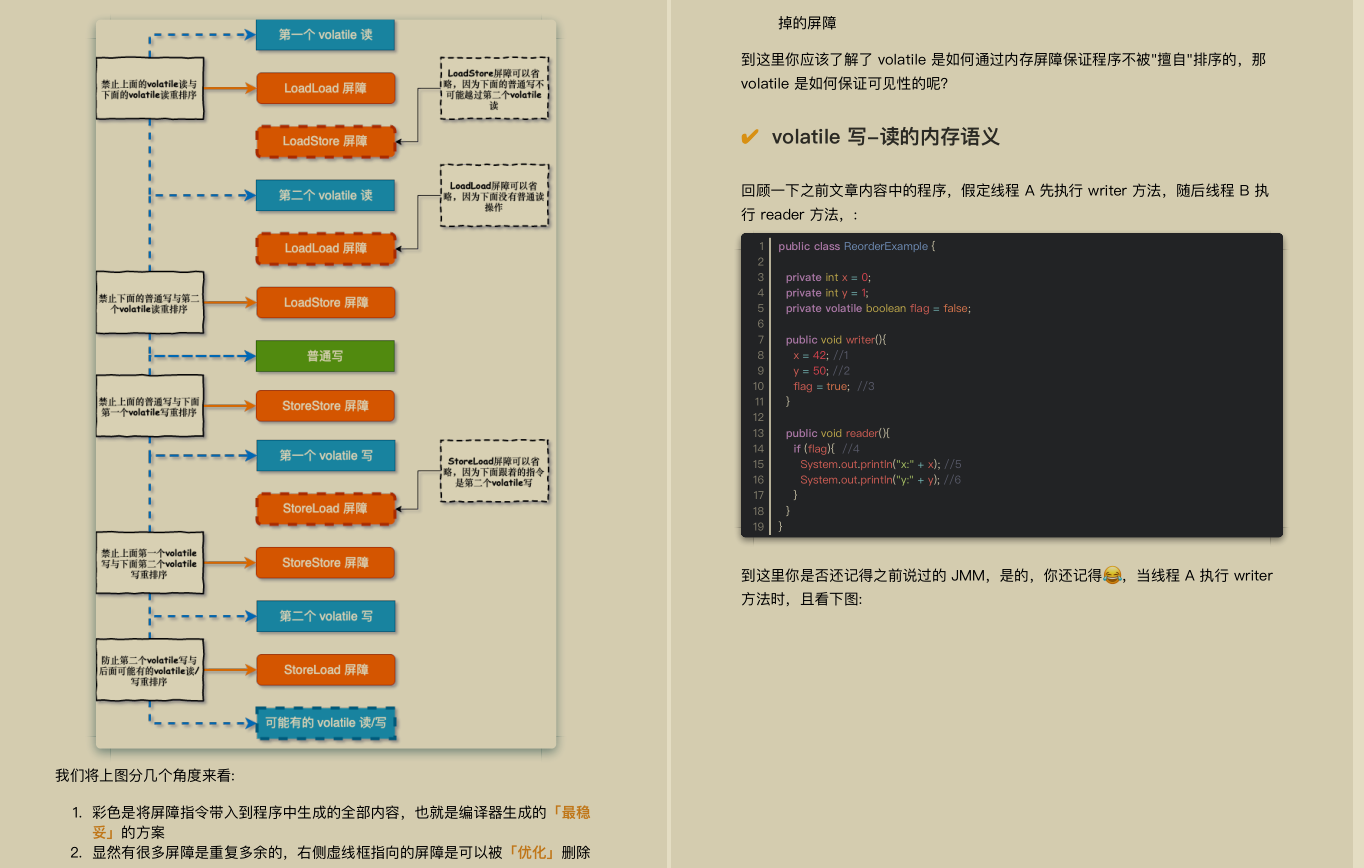Image resolution: width=1364 pixels, height=868 pixels.
Task: Click the note "禁止上面的普通写与下面第一个volatile写重排序"
Action: pyautogui.click(x=150, y=406)
